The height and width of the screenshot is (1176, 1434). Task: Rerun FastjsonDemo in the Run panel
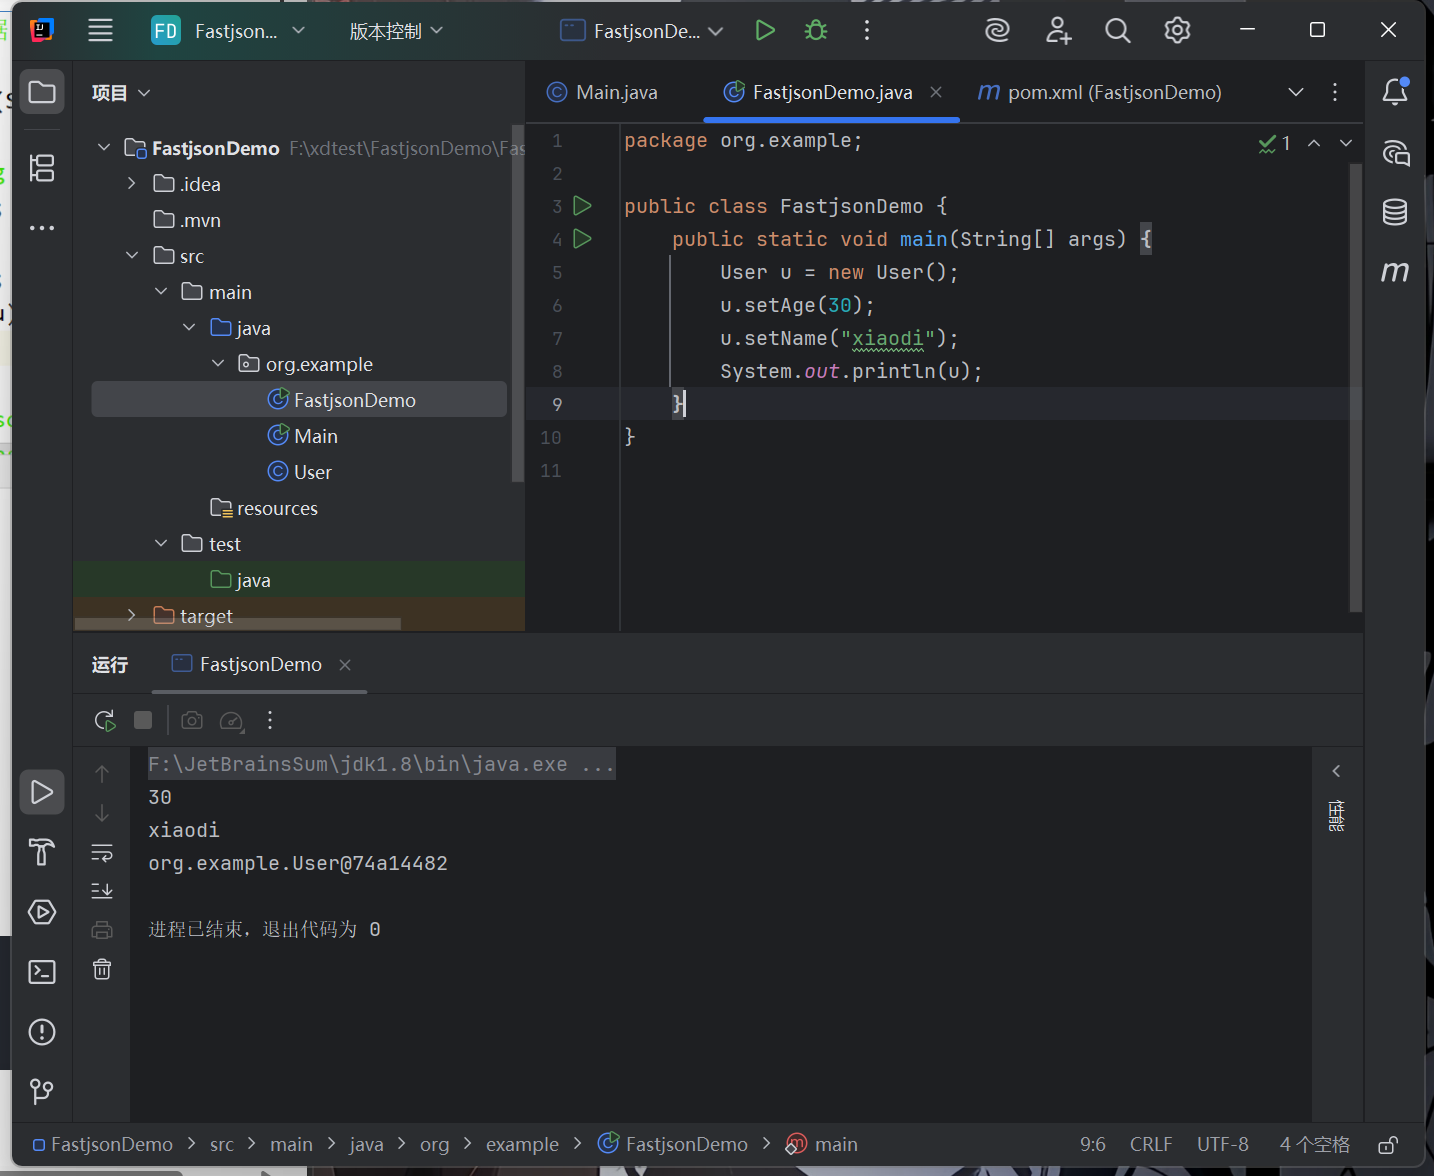pyautogui.click(x=105, y=720)
